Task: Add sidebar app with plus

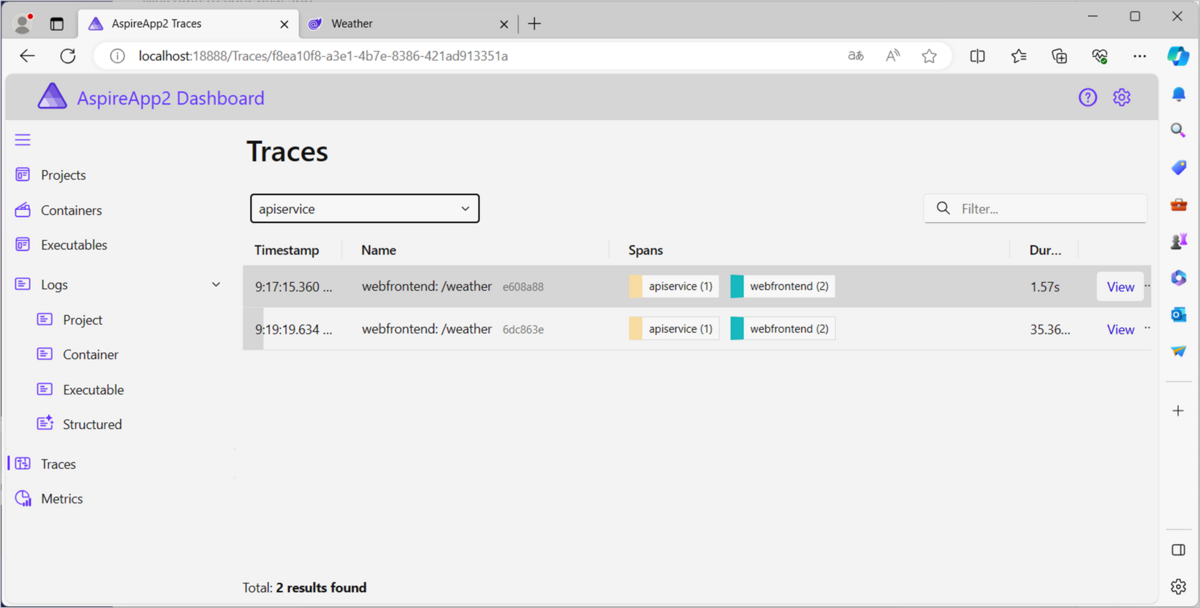Action: (1178, 411)
